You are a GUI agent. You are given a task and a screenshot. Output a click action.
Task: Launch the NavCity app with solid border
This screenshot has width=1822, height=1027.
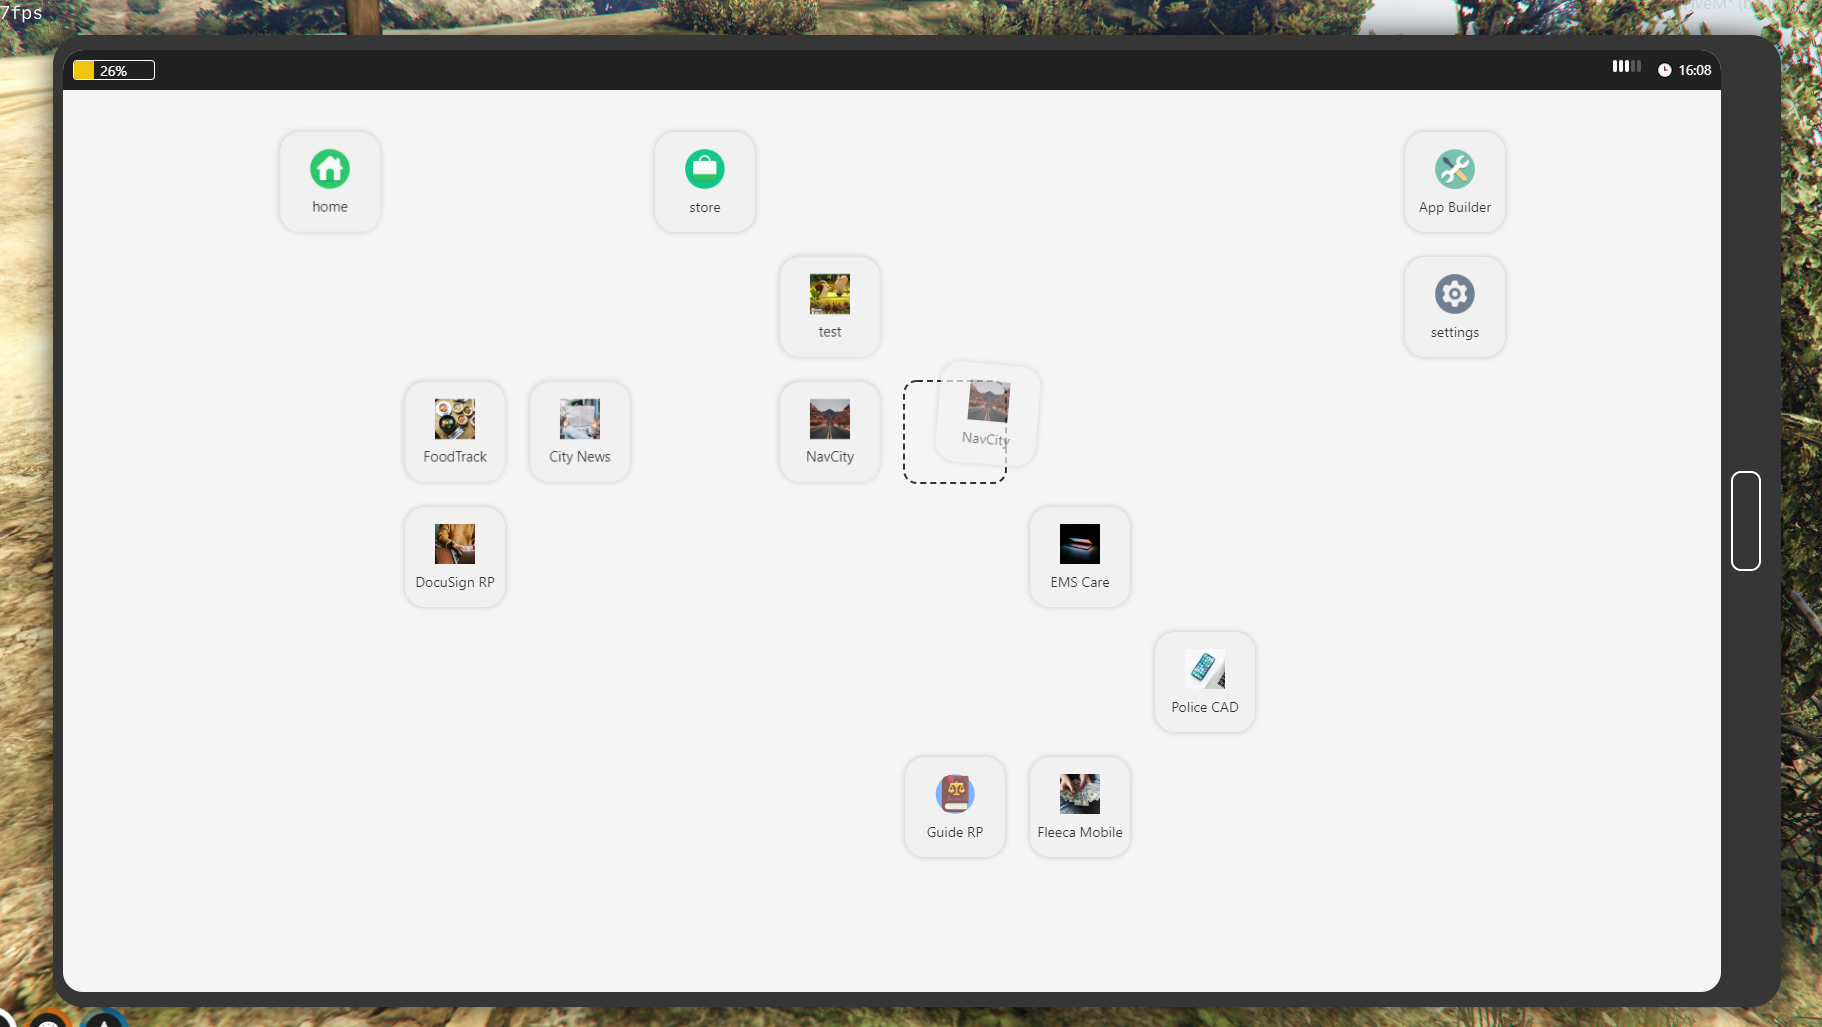830,432
